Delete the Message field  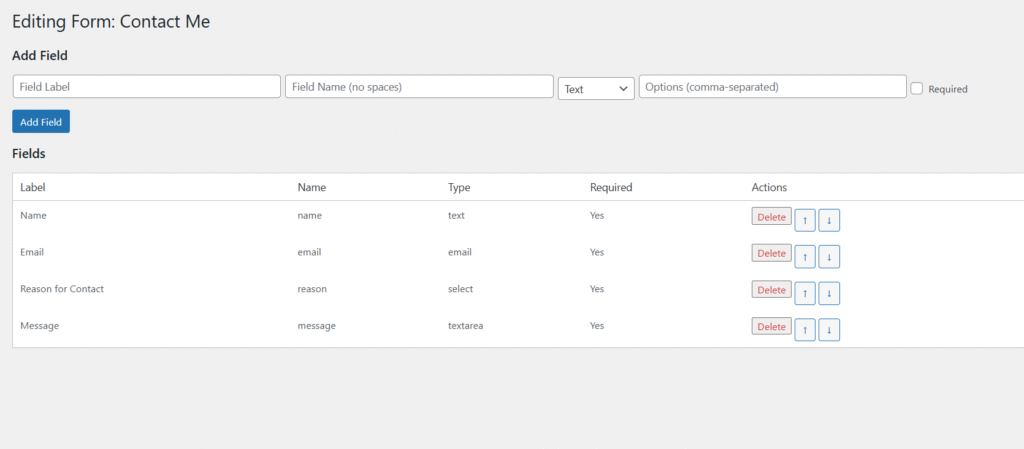(771, 326)
